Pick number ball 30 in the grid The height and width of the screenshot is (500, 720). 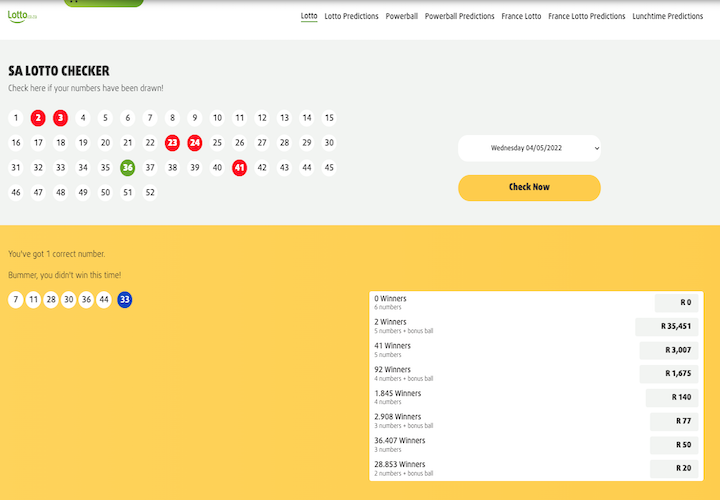point(329,143)
